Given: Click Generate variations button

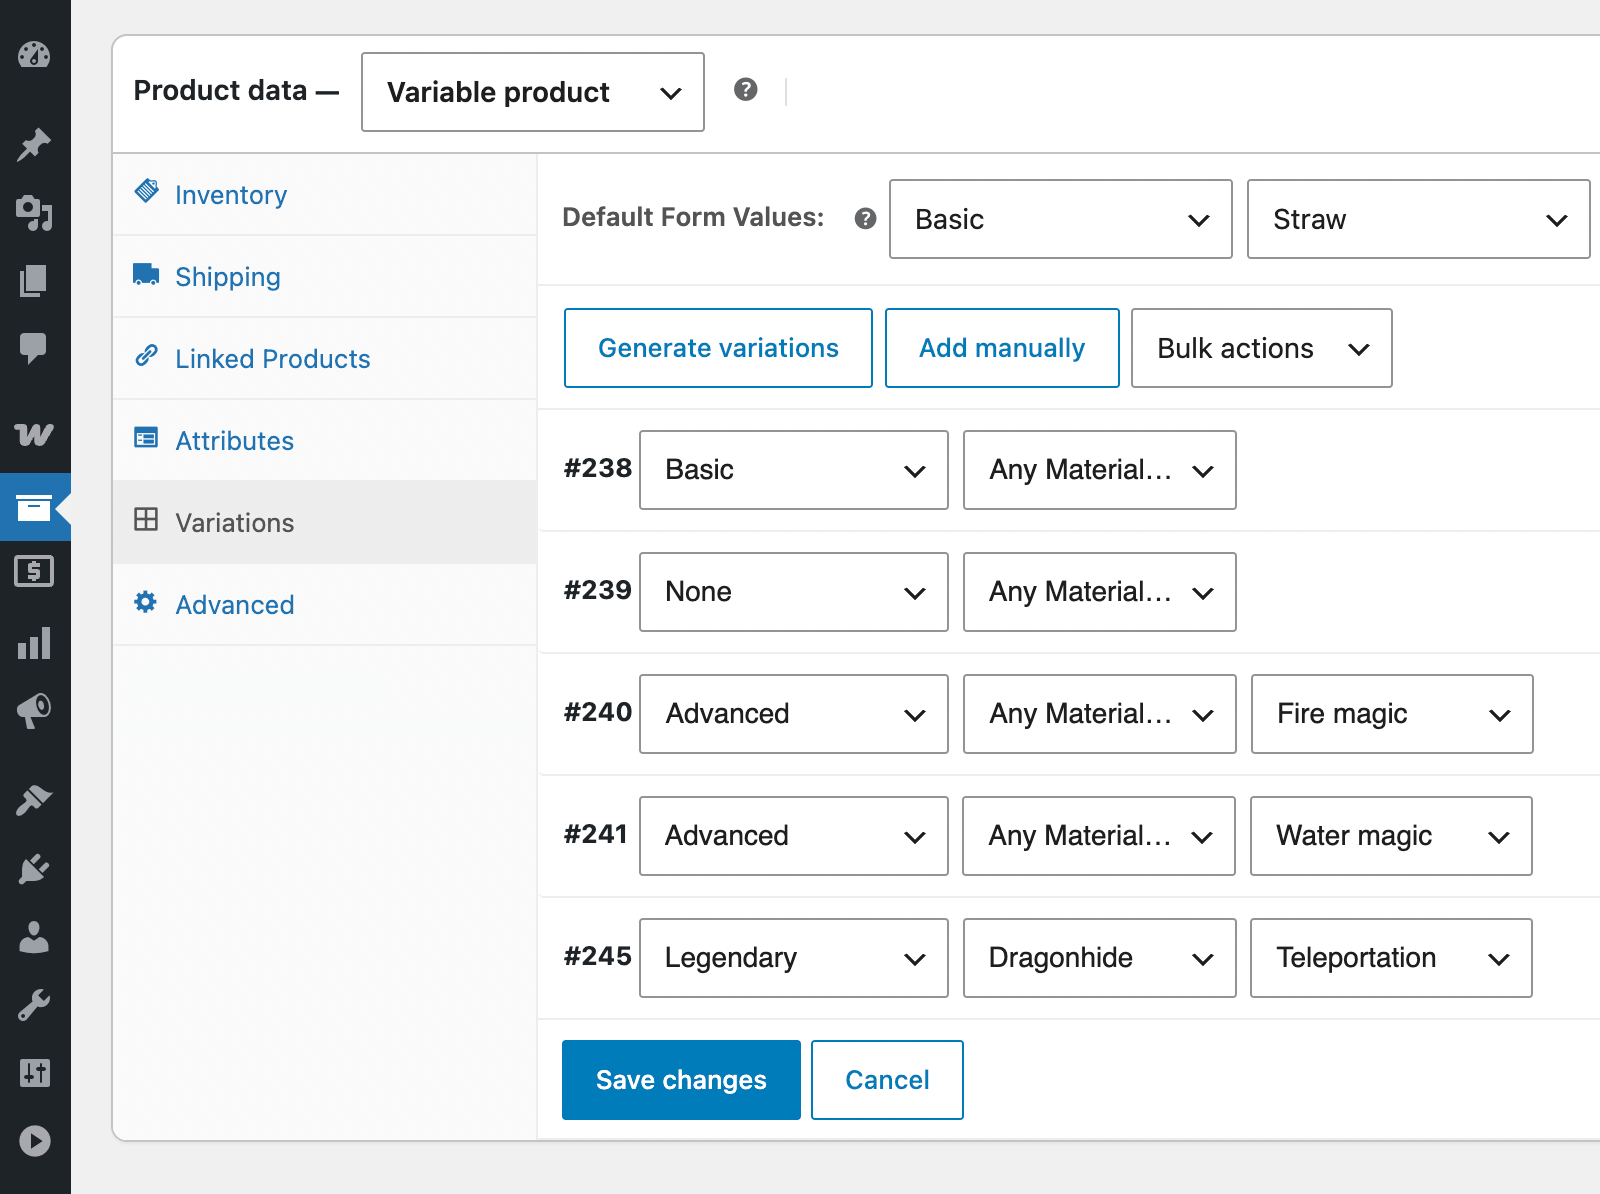Looking at the screenshot, I should [x=718, y=348].
